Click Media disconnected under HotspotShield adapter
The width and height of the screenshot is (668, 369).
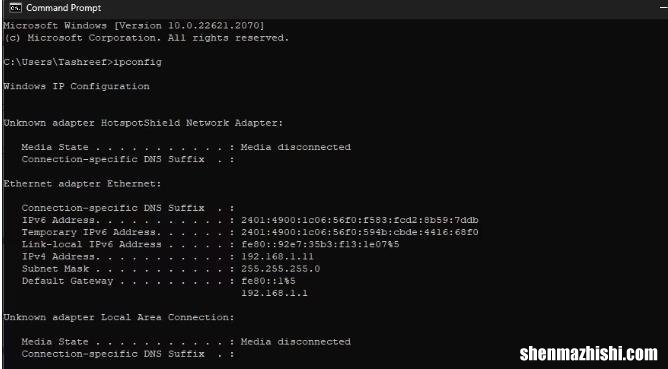coord(296,147)
